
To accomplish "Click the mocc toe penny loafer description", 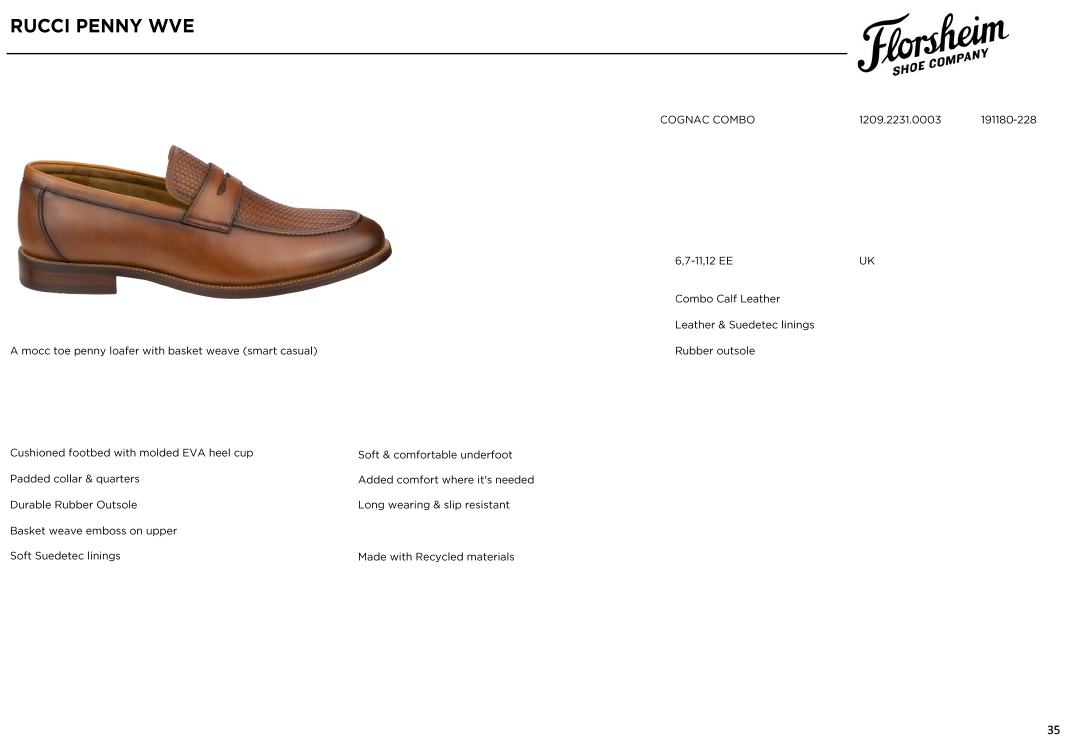I will 164,351.
